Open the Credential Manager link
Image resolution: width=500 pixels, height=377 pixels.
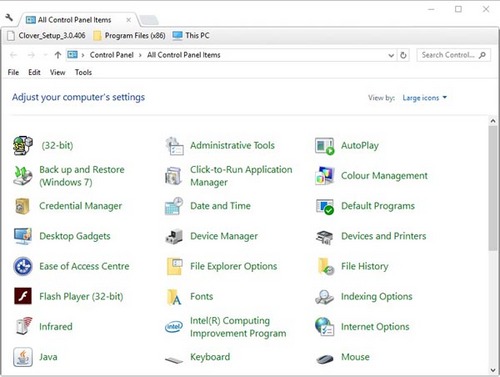pyautogui.click(x=81, y=206)
